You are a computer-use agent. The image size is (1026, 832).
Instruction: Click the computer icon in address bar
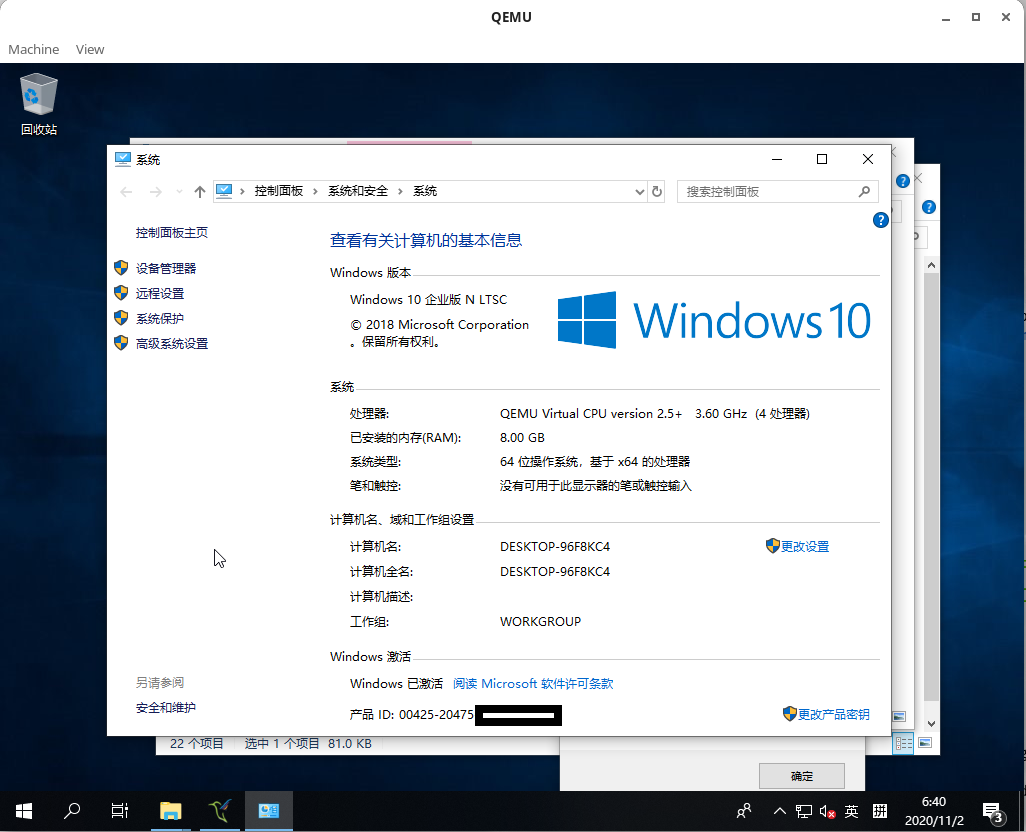(x=224, y=191)
